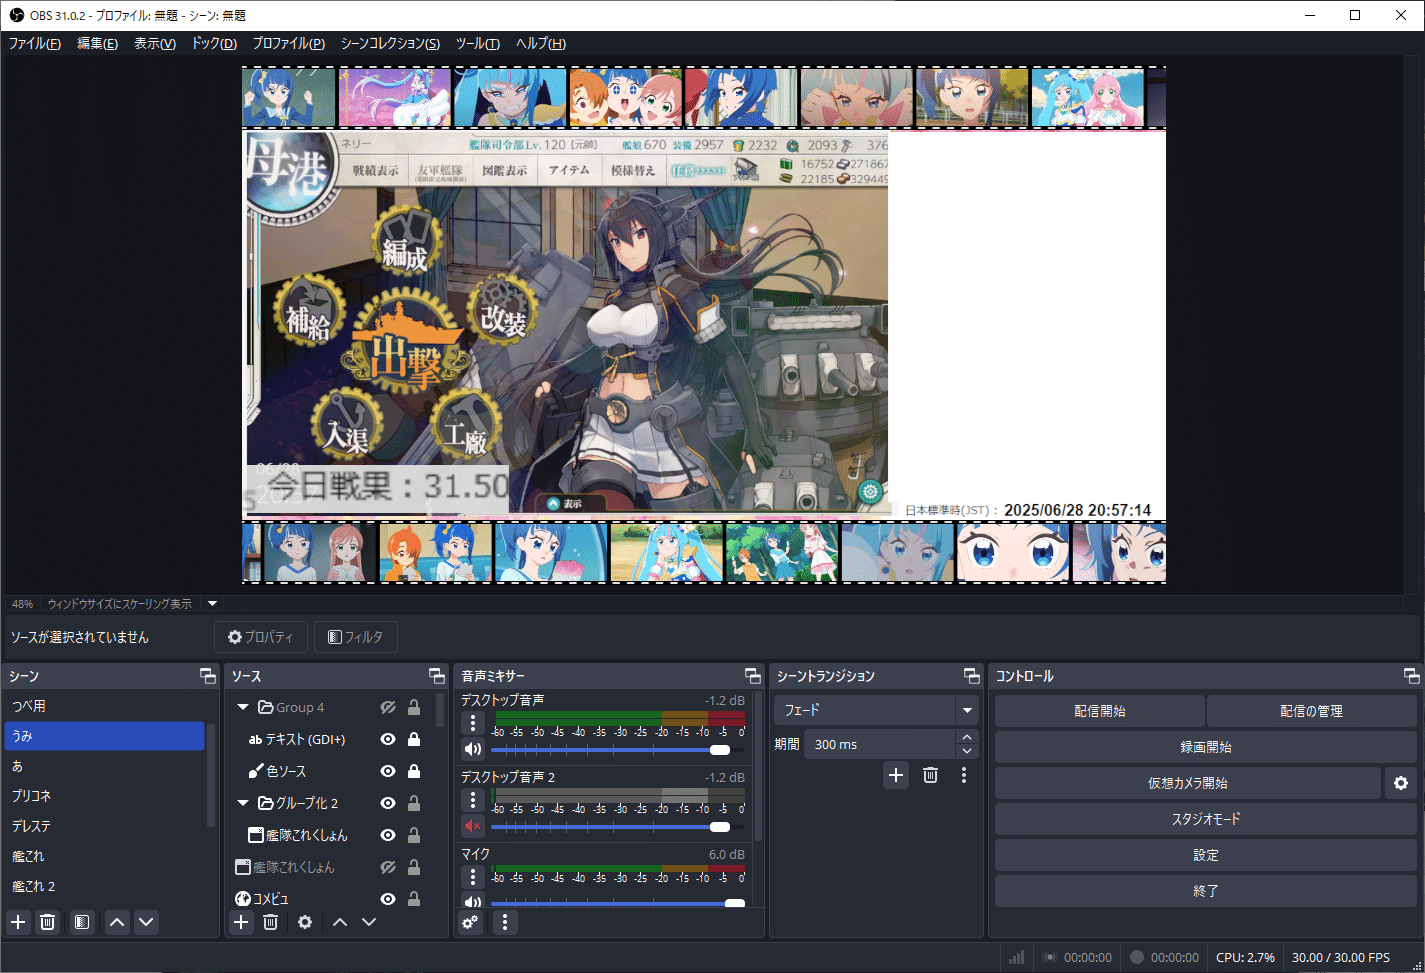Open transition properties three-dot menu
This screenshot has width=1425, height=973.
coord(964,775)
